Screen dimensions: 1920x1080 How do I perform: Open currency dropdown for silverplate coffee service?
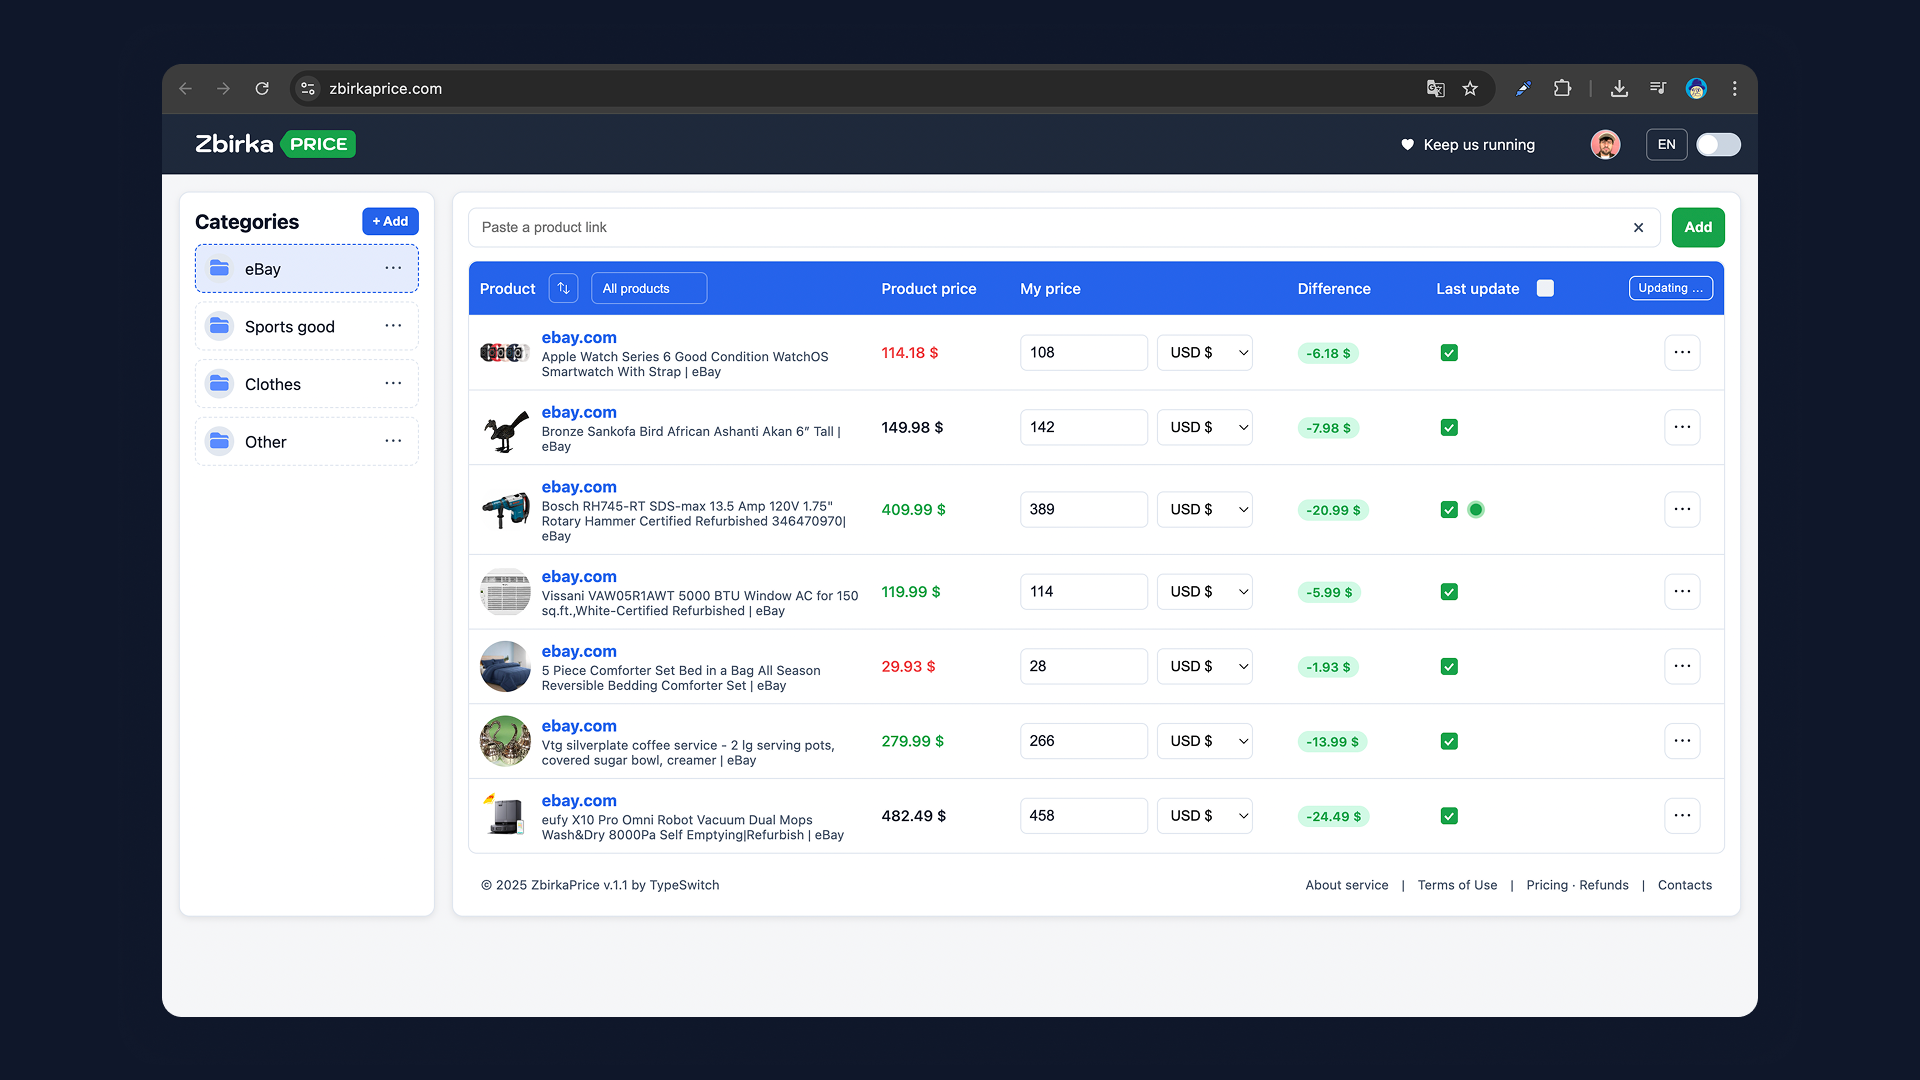[x=1205, y=741]
